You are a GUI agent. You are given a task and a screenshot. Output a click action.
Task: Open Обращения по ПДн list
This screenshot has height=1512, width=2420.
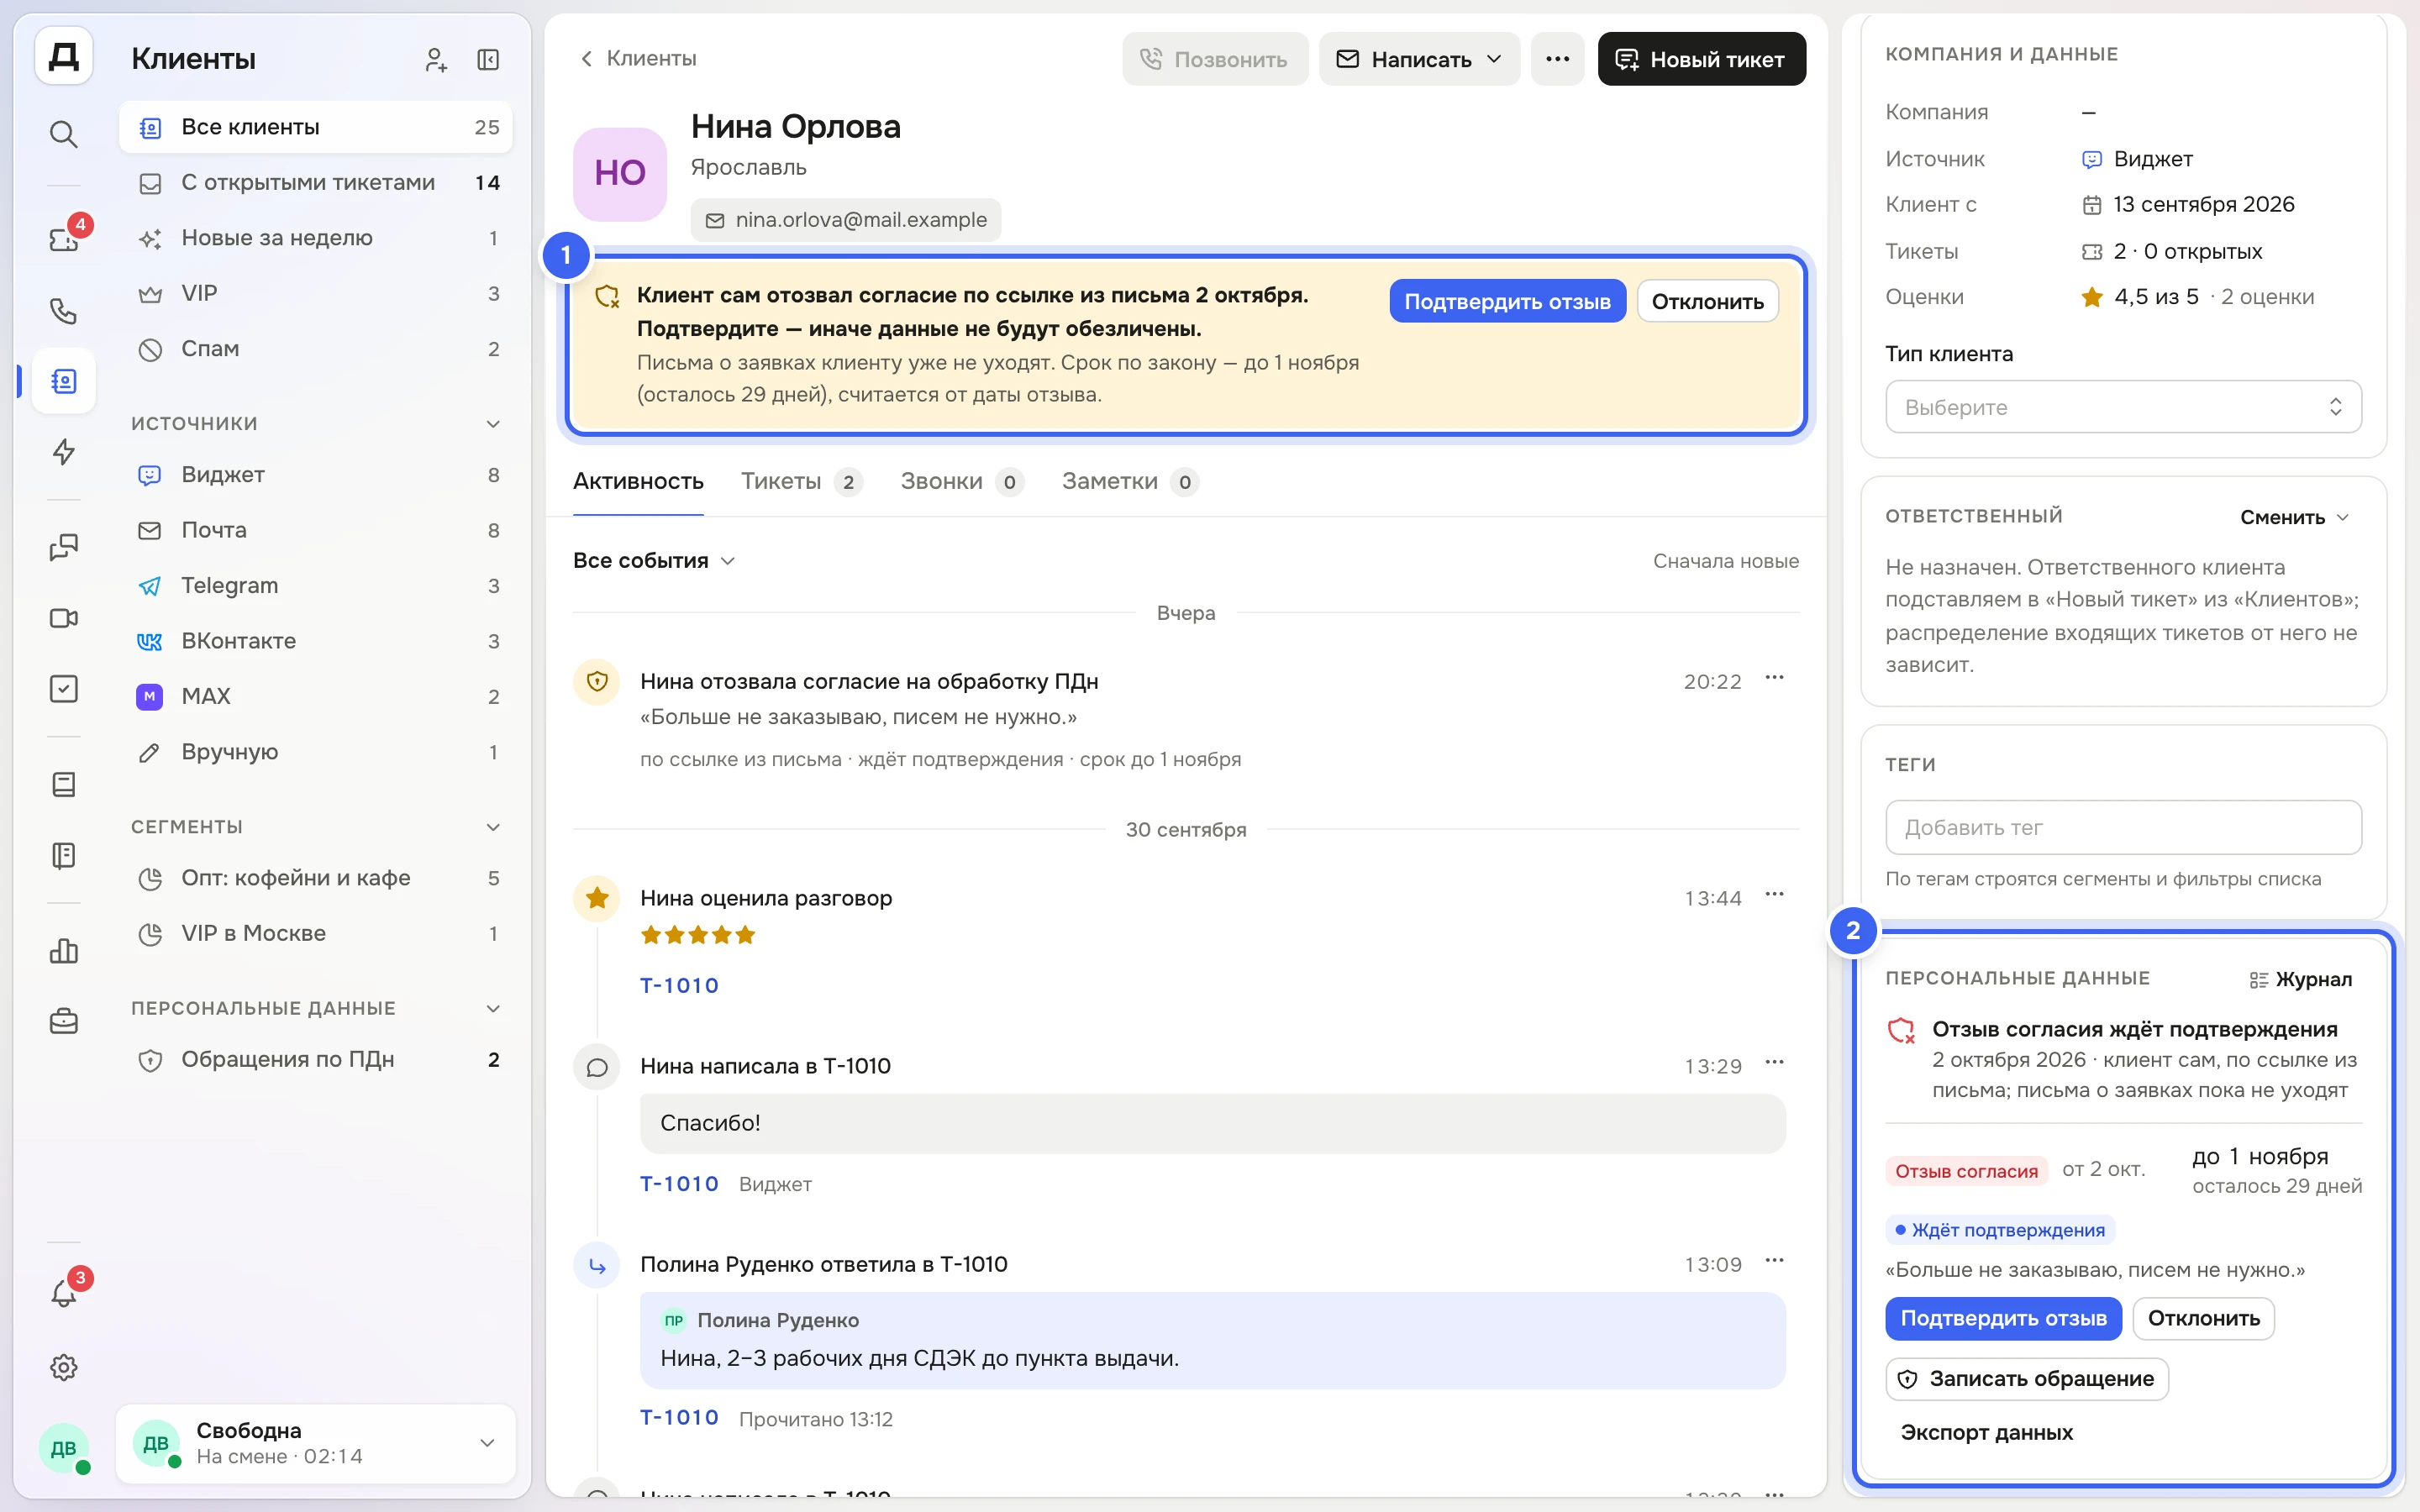(316, 1060)
